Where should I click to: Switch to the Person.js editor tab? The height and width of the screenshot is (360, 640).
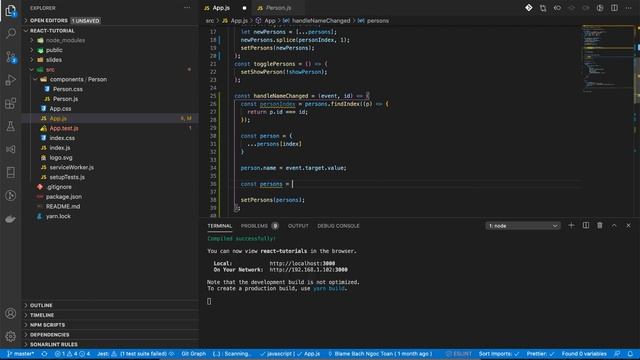279,8
